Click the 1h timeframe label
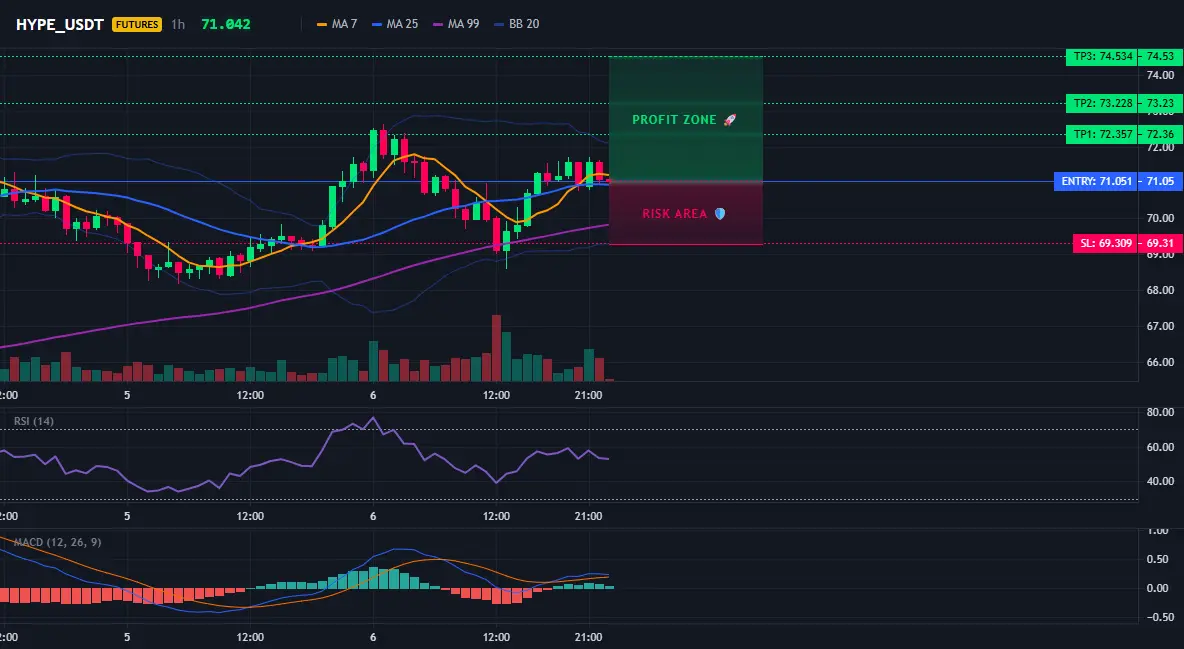This screenshot has height=649, width=1184. pyautogui.click(x=178, y=24)
